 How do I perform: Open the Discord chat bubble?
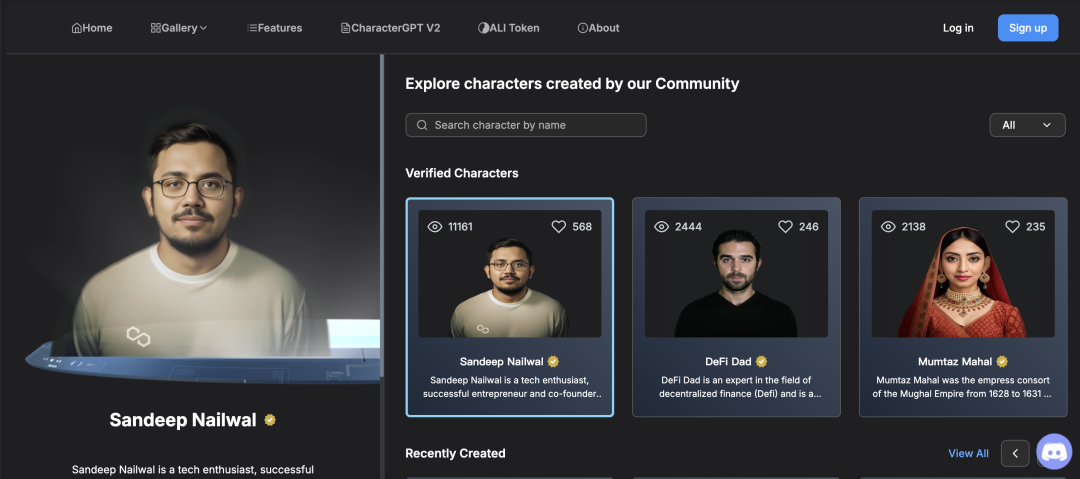pos(1054,451)
